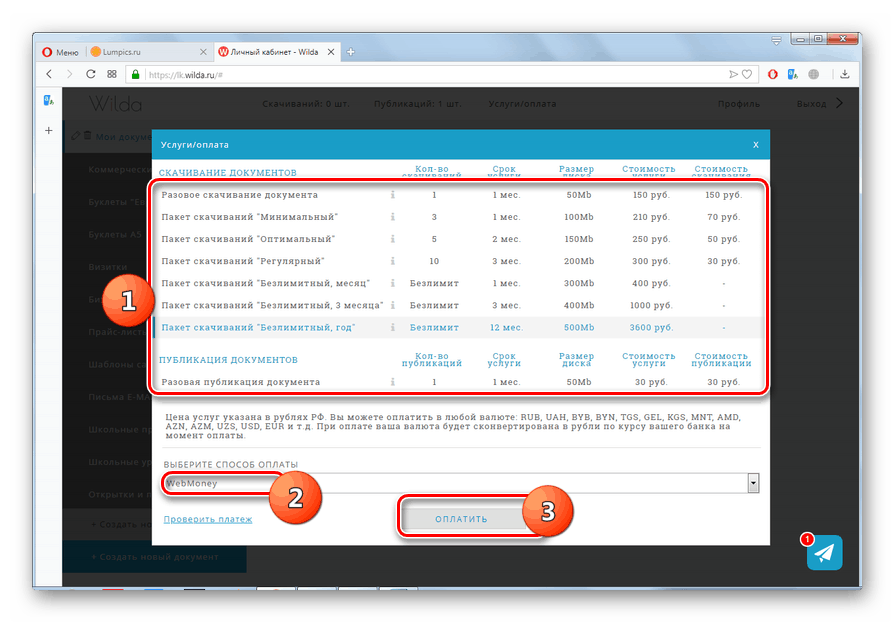
Task: Click the send-page arrow icon in address bar
Action: tap(733, 74)
